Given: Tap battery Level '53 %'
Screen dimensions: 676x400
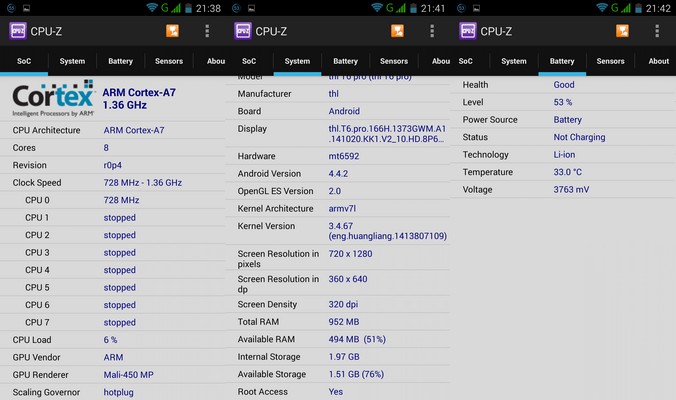Looking at the screenshot, I should (563, 102).
